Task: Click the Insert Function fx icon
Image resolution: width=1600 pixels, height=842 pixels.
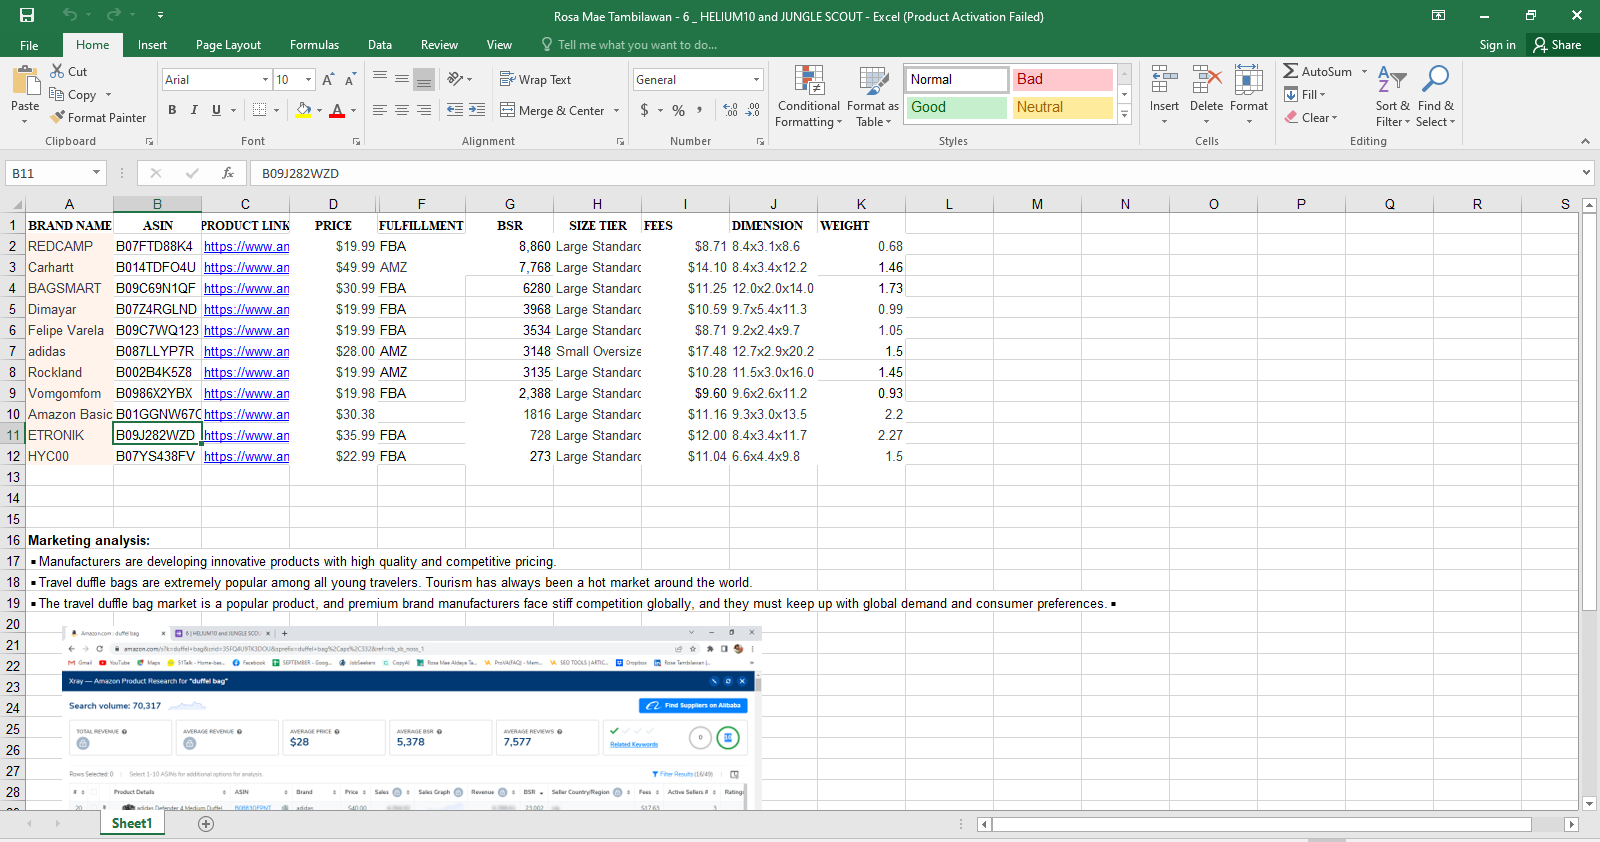Action: tap(228, 173)
